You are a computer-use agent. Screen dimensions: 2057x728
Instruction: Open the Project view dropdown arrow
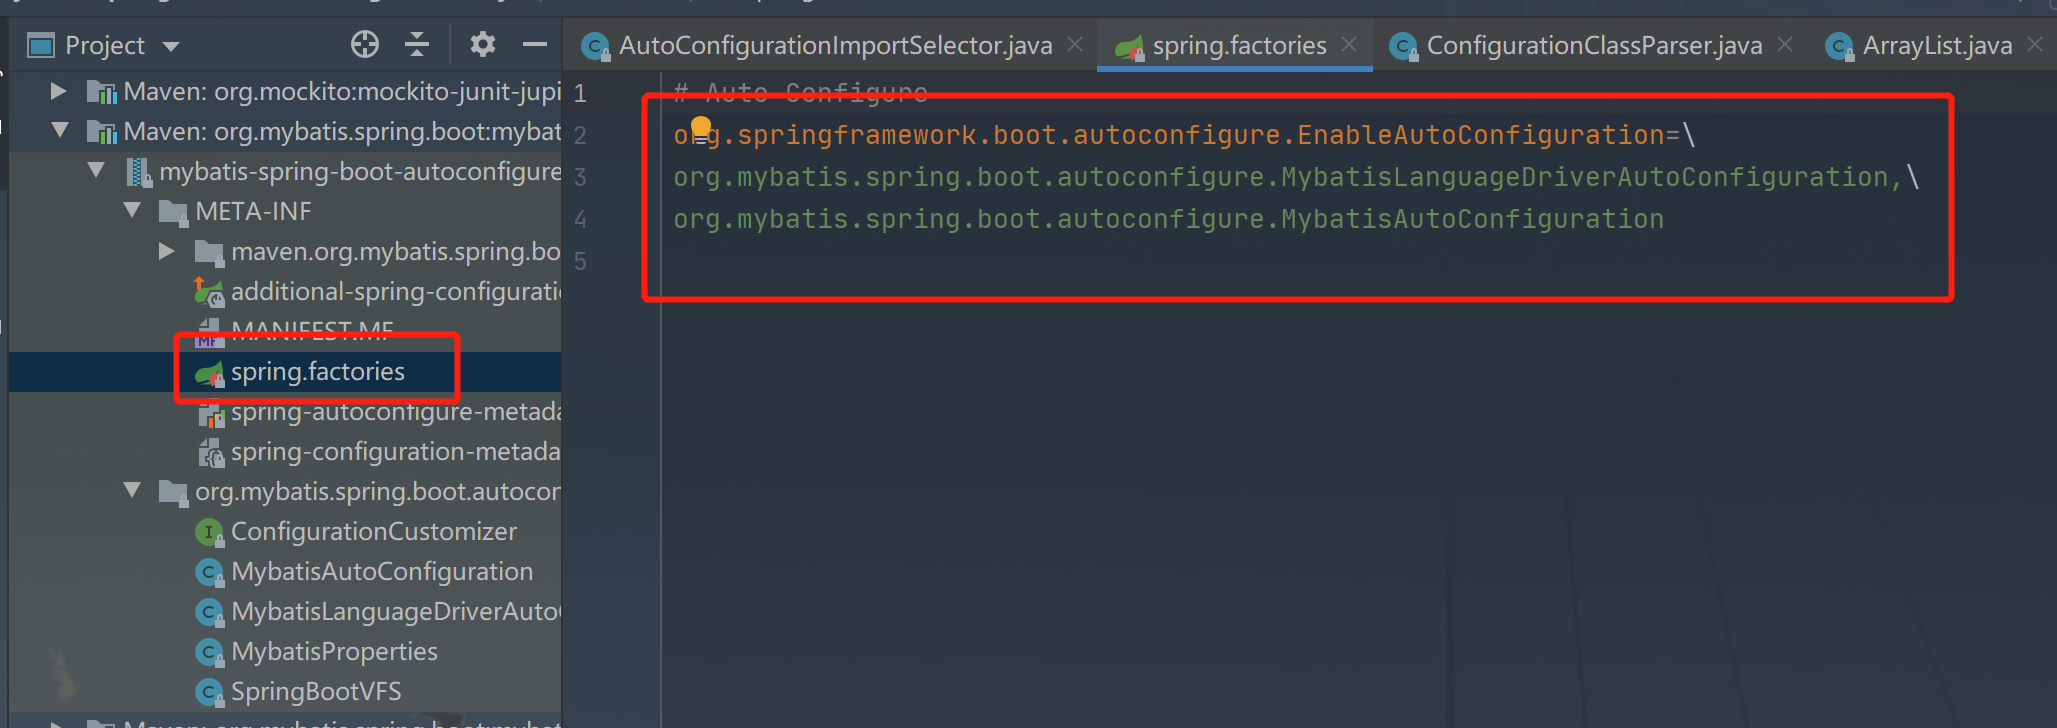[x=170, y=46]
